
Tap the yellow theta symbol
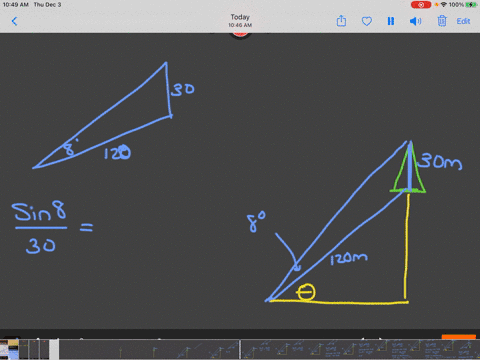(306, 292)
